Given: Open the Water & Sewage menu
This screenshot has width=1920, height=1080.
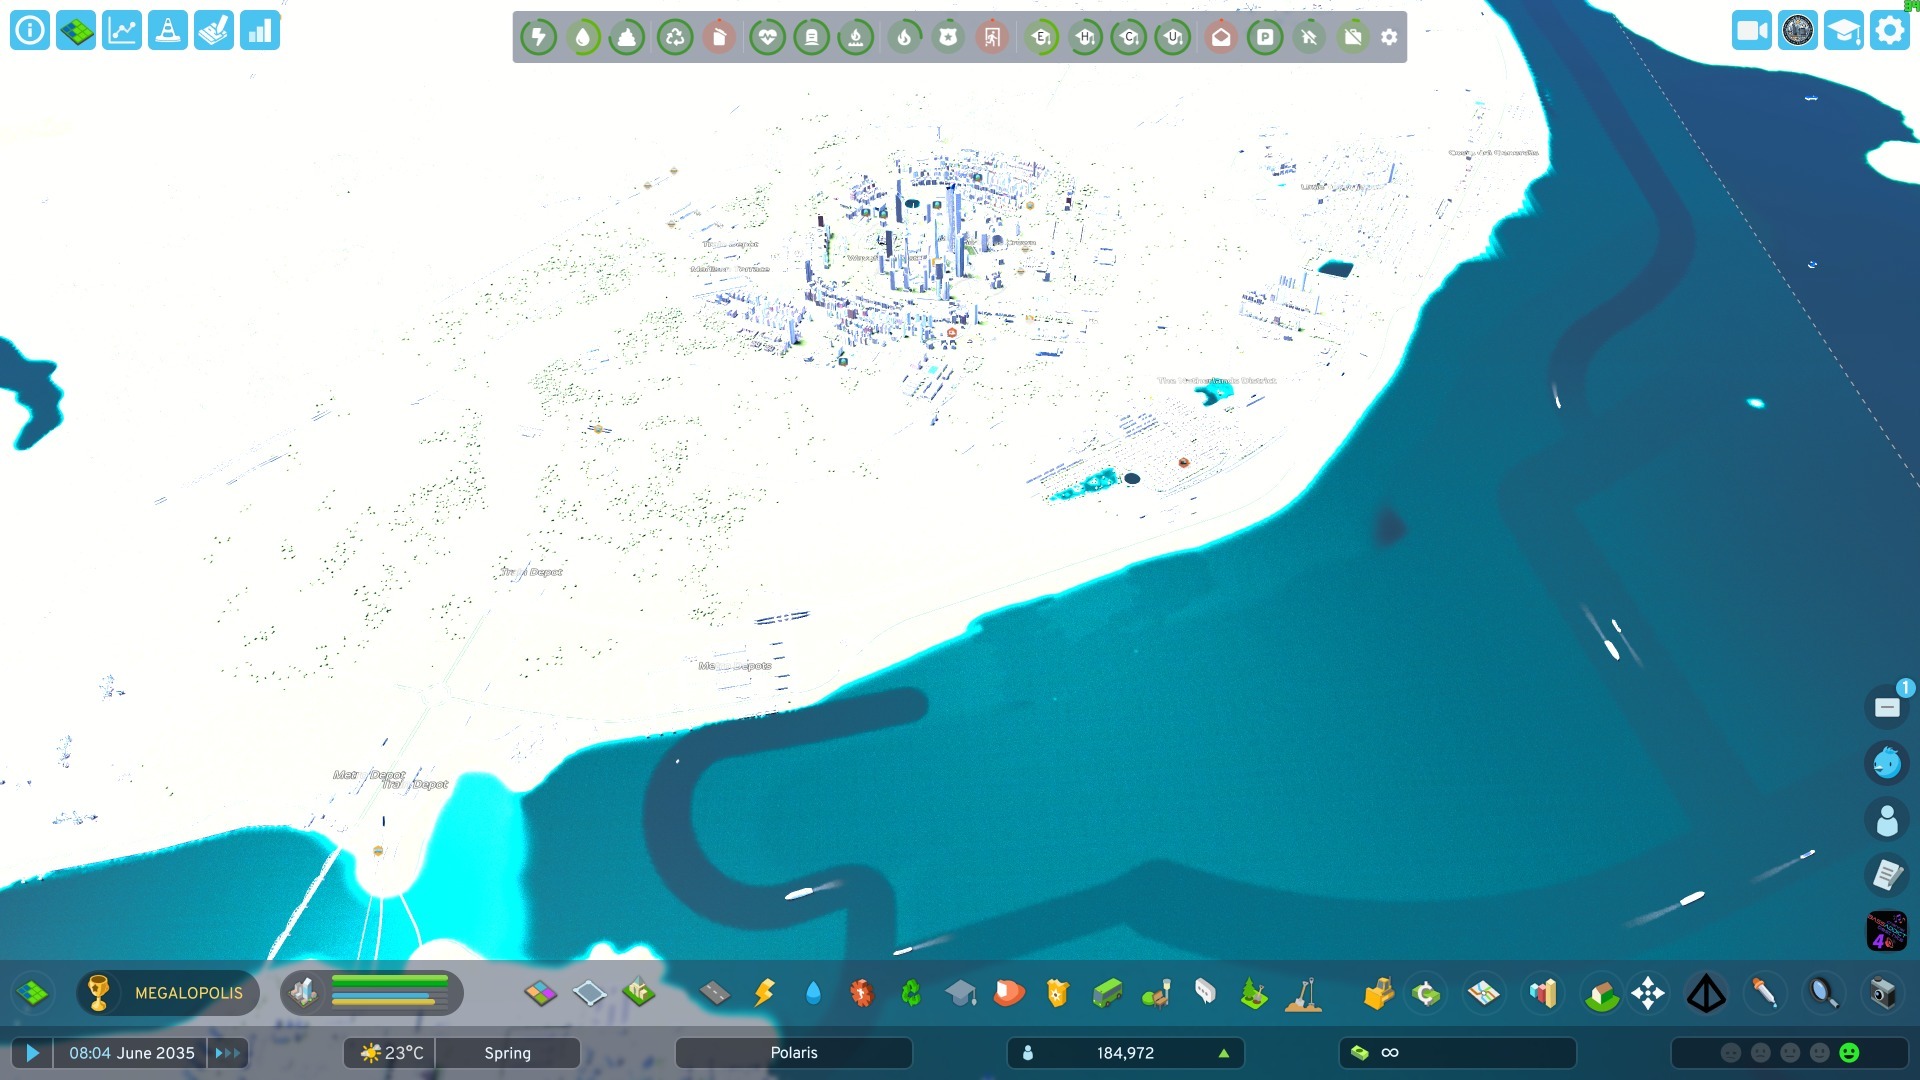Looking at the screenshot, I should click(x=813, y=993).
